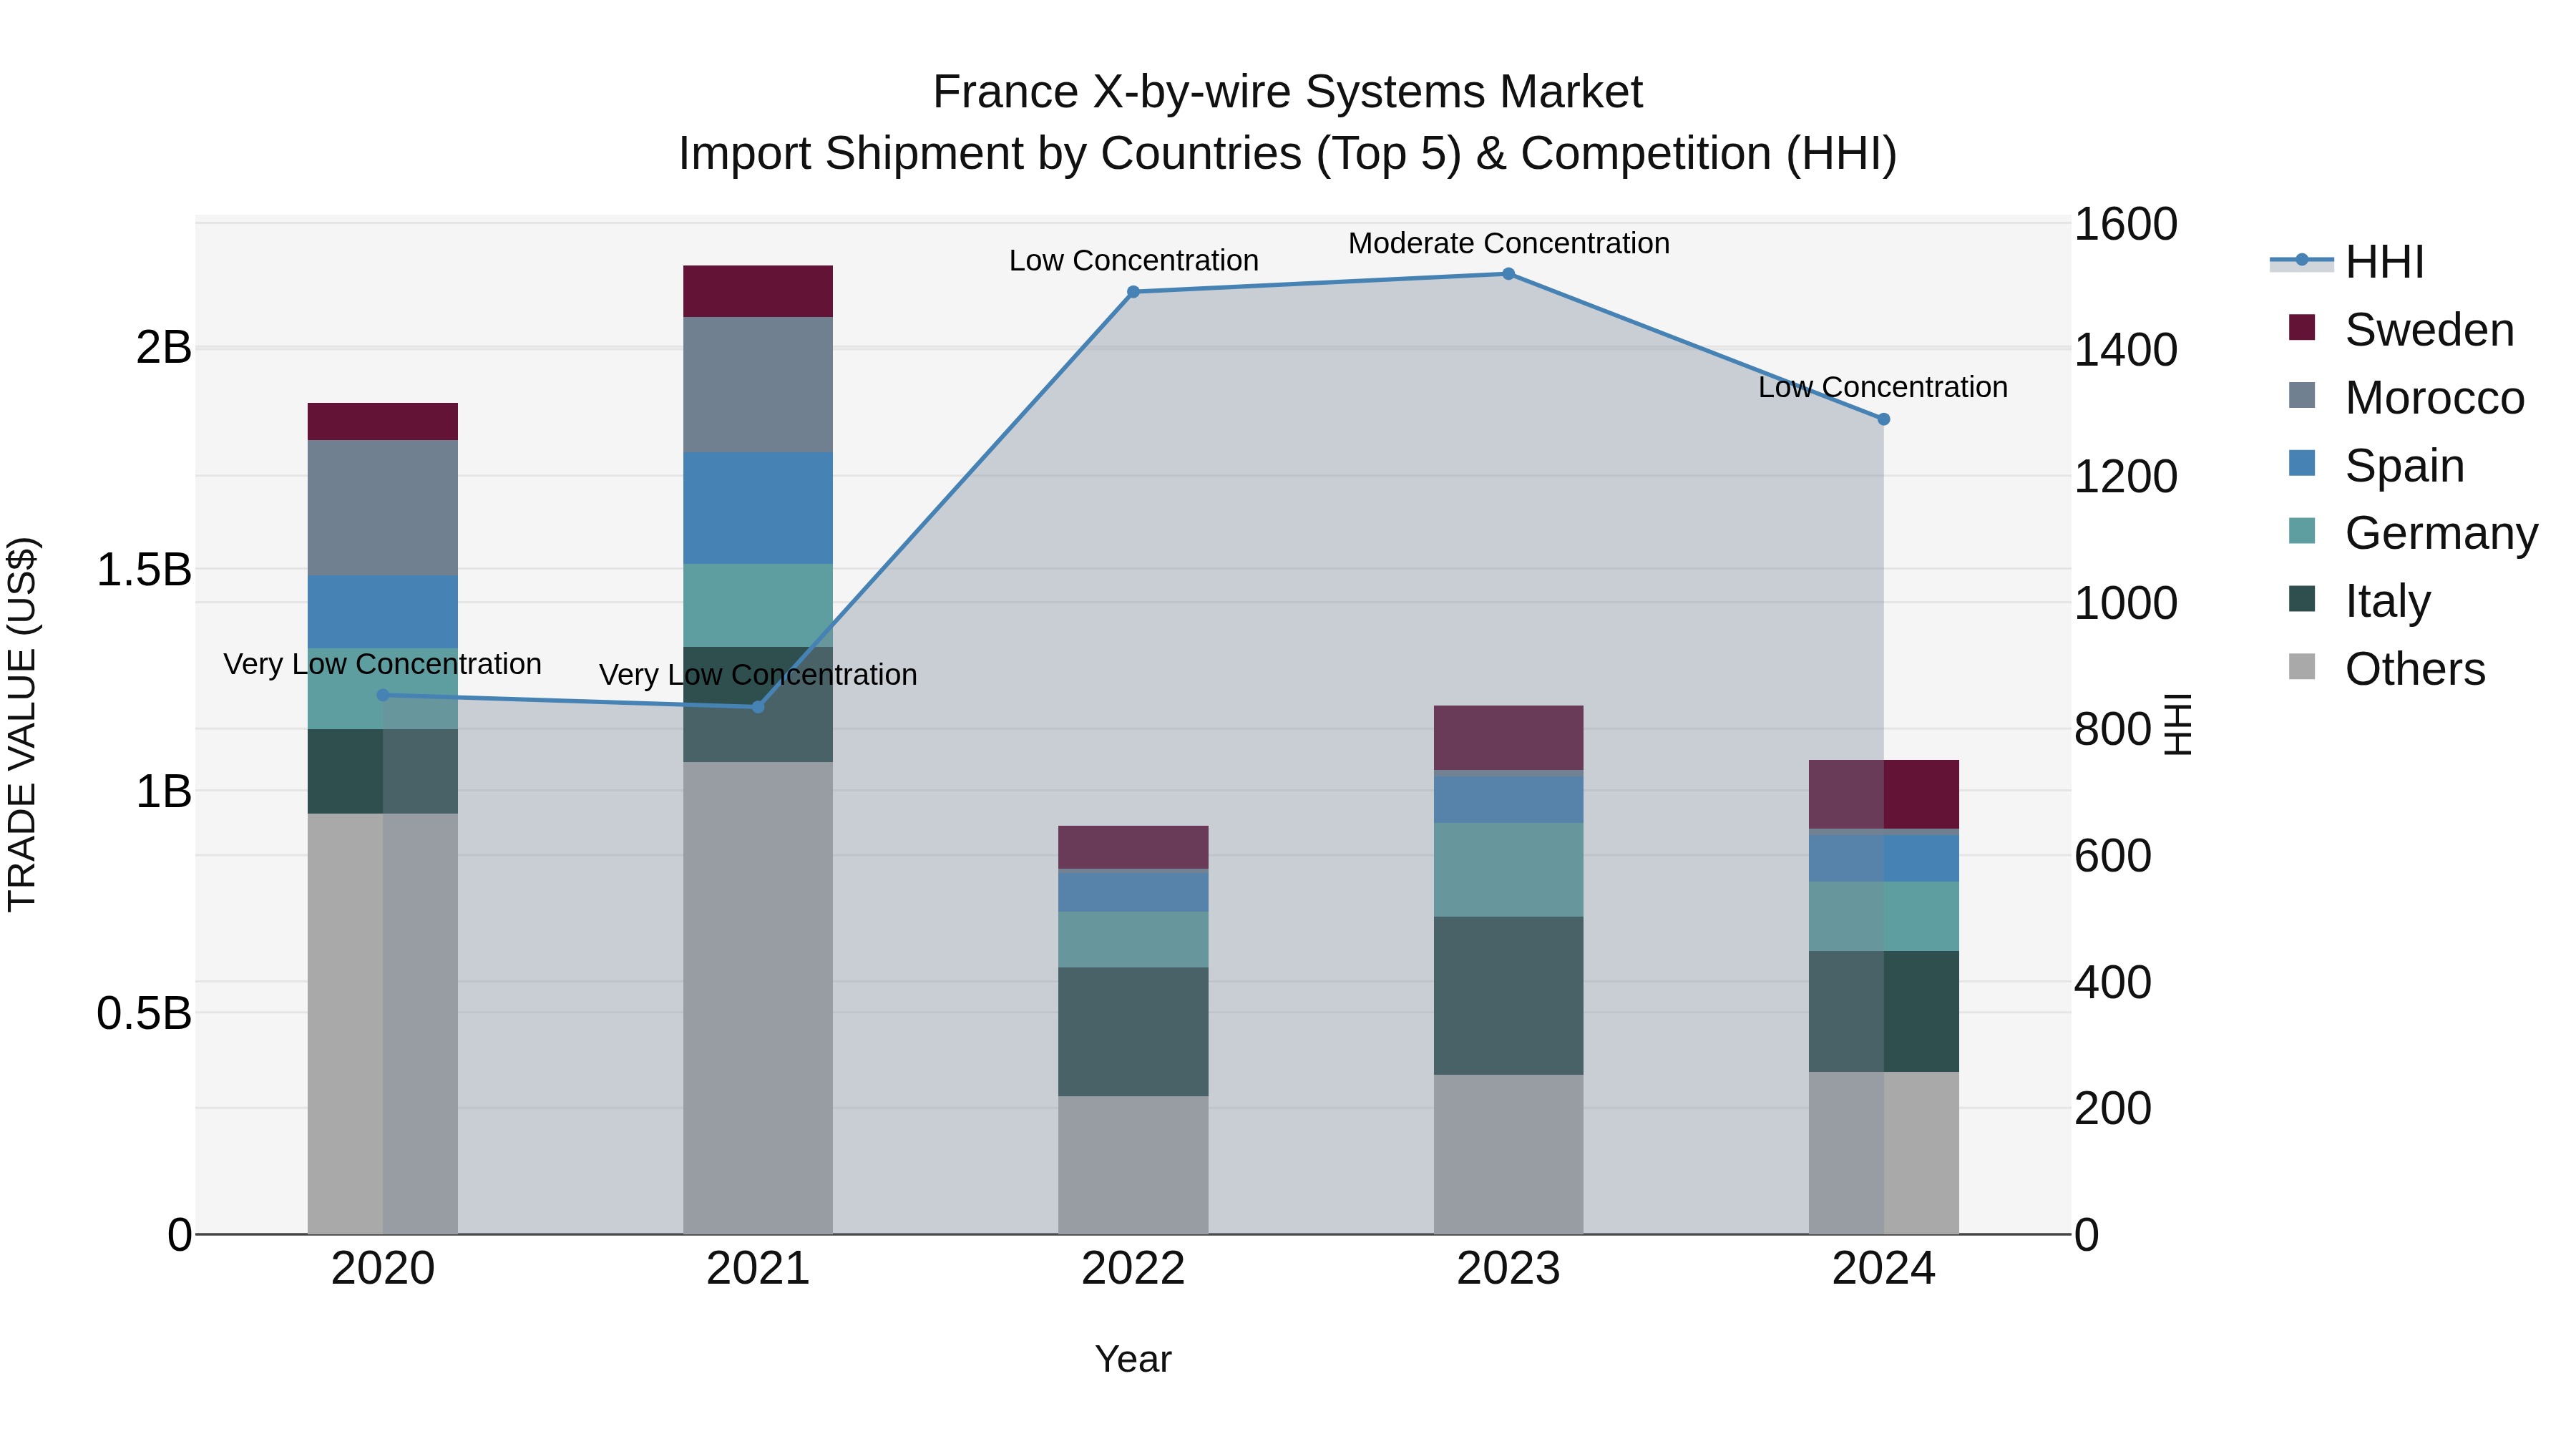2576x1449 pixels.
Task: Toggle the Germany legend entry
Action: 2413,533
